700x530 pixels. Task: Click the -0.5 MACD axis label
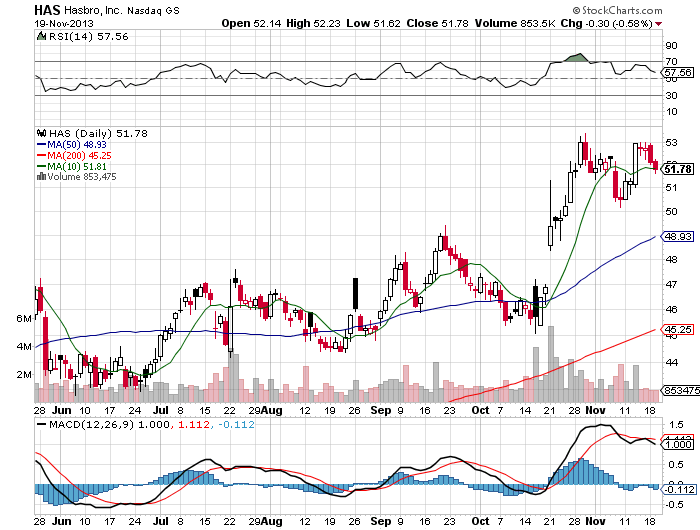[x=675, y=505]
